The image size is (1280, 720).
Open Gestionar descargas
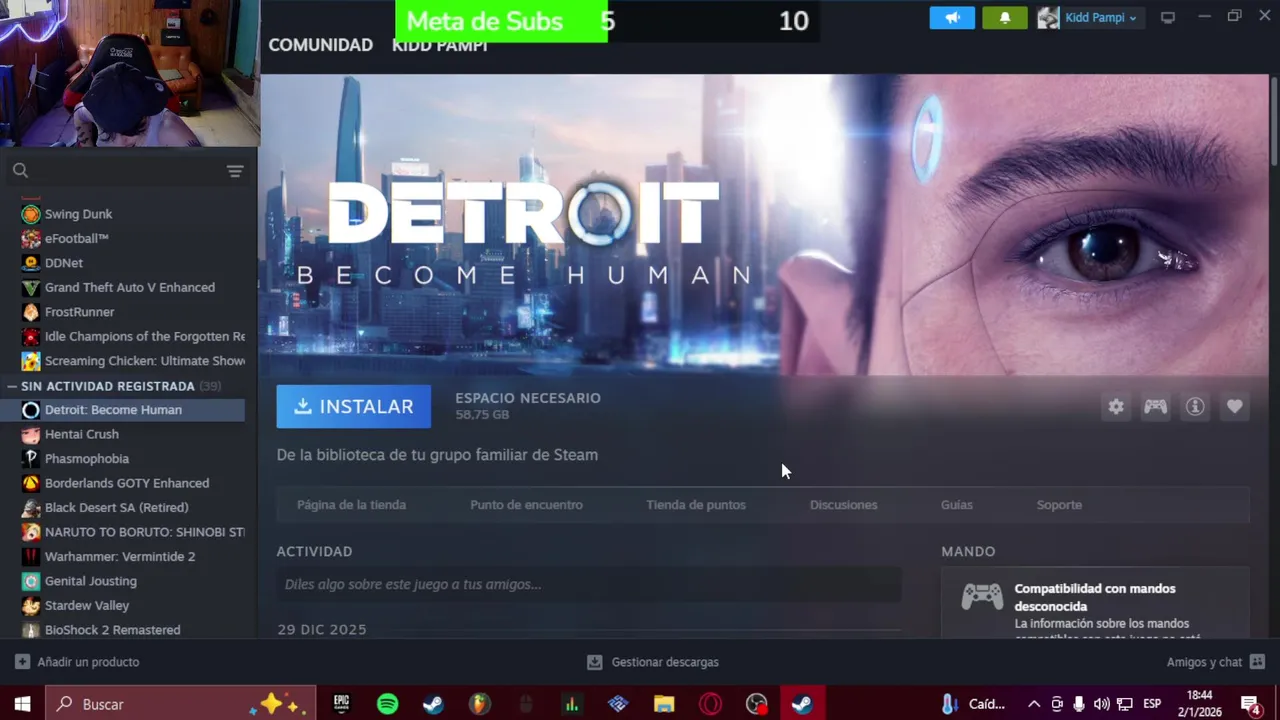pos(665,662)
